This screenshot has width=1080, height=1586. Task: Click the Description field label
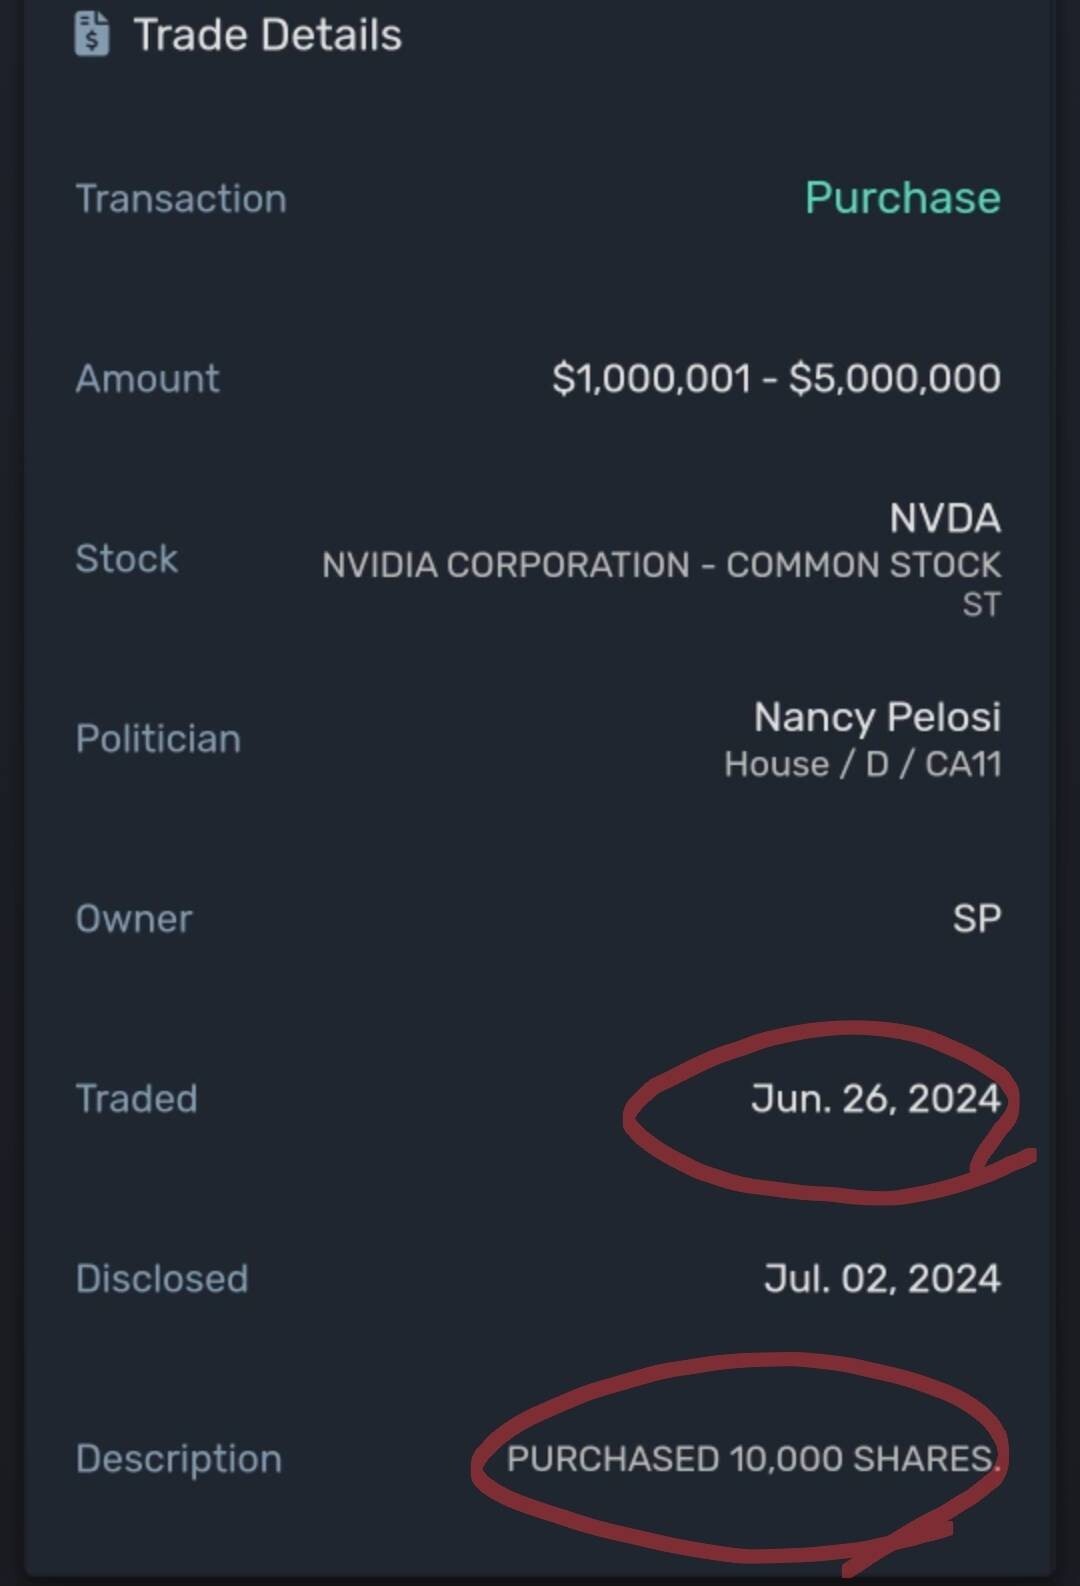[179, 1459]
